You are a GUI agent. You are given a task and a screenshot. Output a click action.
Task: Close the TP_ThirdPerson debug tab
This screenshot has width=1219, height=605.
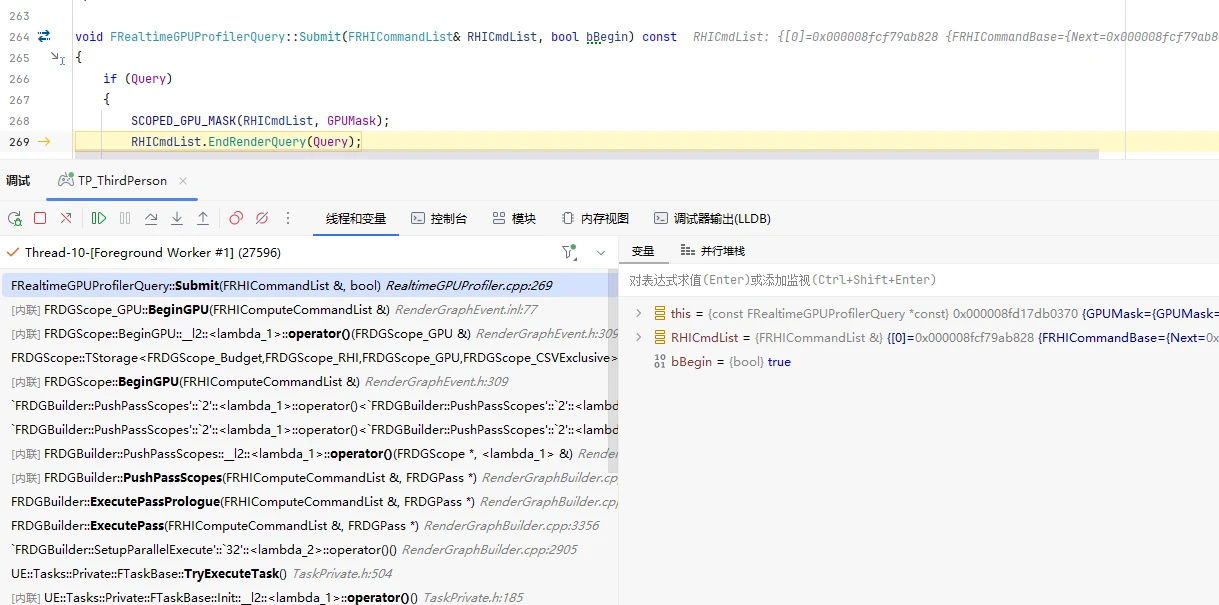pyautogui.click(x=183, y=181)
